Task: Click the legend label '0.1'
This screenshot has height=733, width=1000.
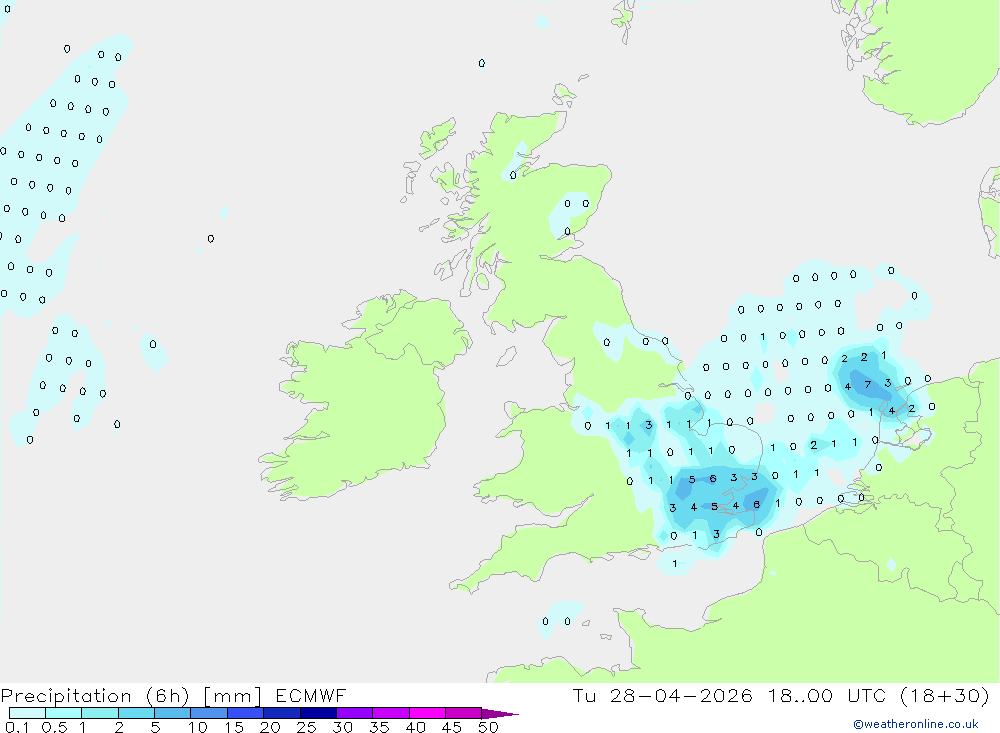Action: coord(17,727)
